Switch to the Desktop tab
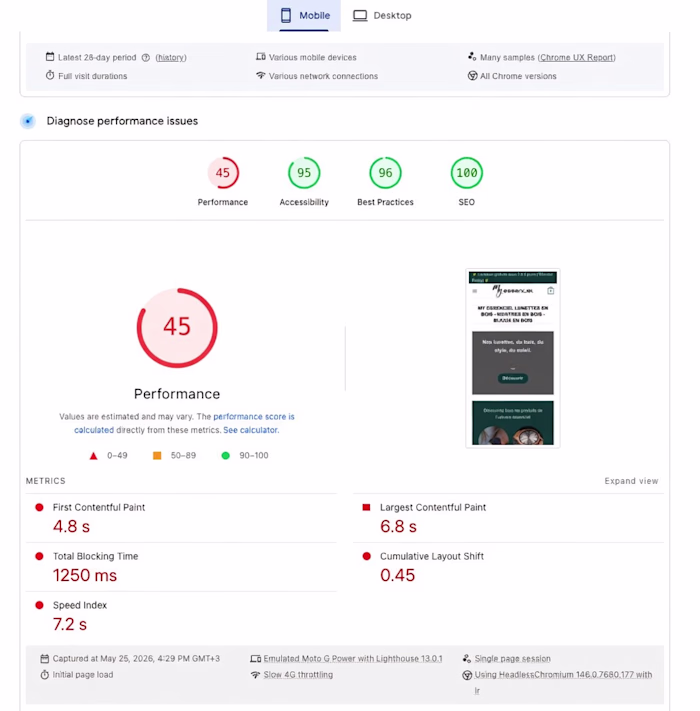This screenshot has height=711, width=700. coord(382,15)
